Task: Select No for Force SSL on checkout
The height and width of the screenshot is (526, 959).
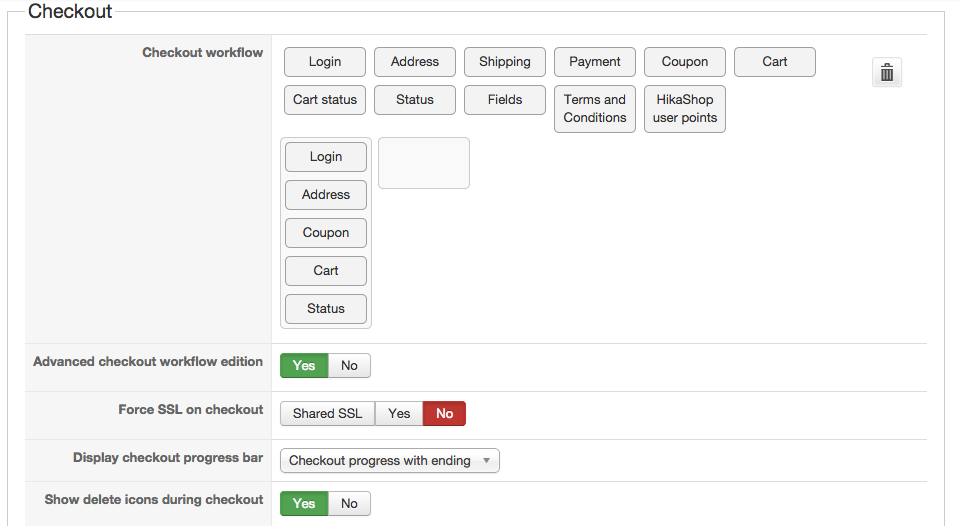Action: [444, 414]
